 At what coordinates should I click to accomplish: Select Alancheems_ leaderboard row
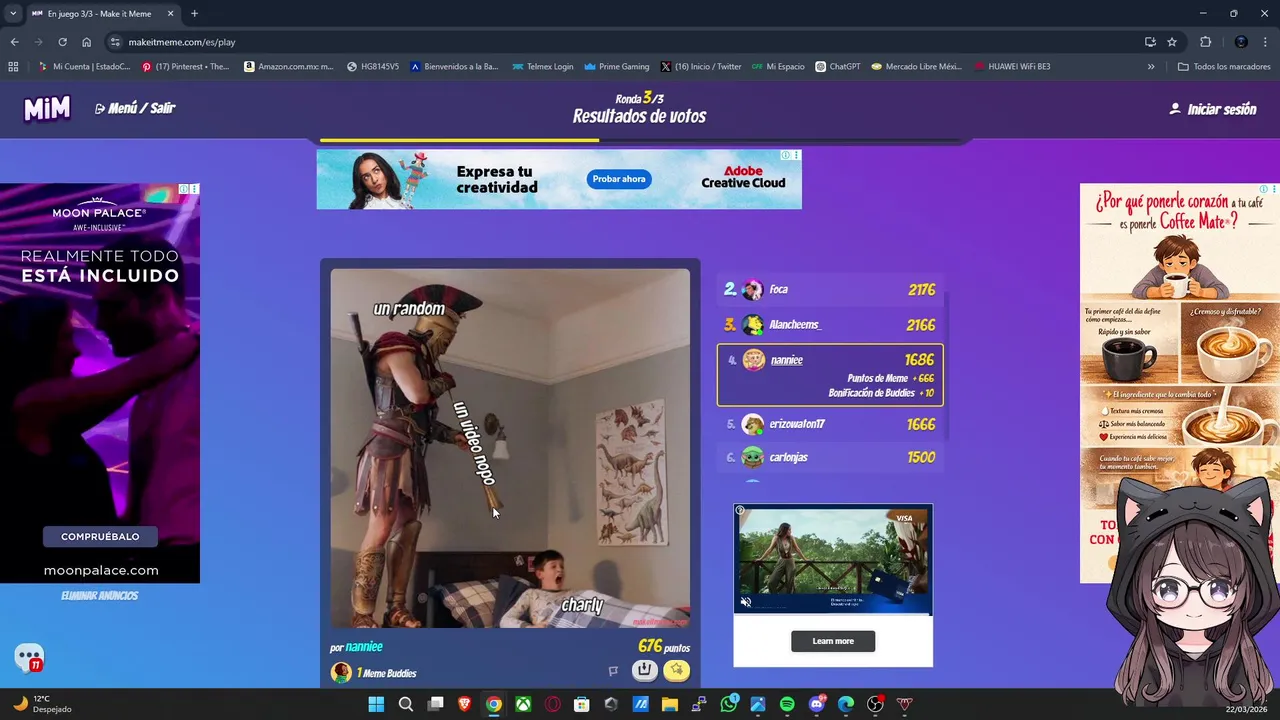click(x=830, y=325)
